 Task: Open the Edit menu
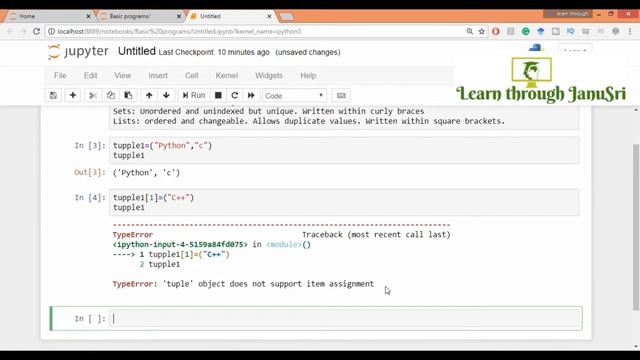[x=90, y=76]
